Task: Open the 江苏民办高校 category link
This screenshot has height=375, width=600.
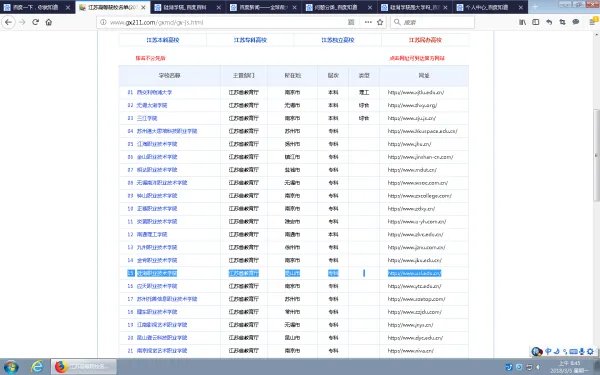Action: pyautogui.click(x=425, y=40)
